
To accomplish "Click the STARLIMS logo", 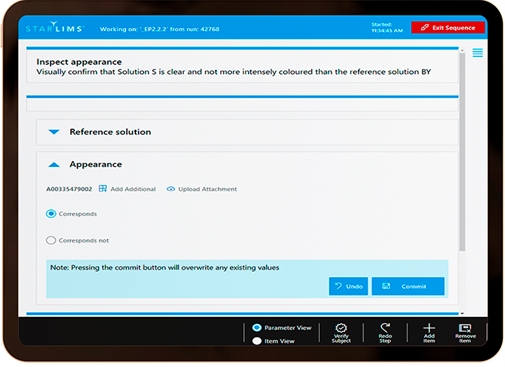I will tap(55, 27).
